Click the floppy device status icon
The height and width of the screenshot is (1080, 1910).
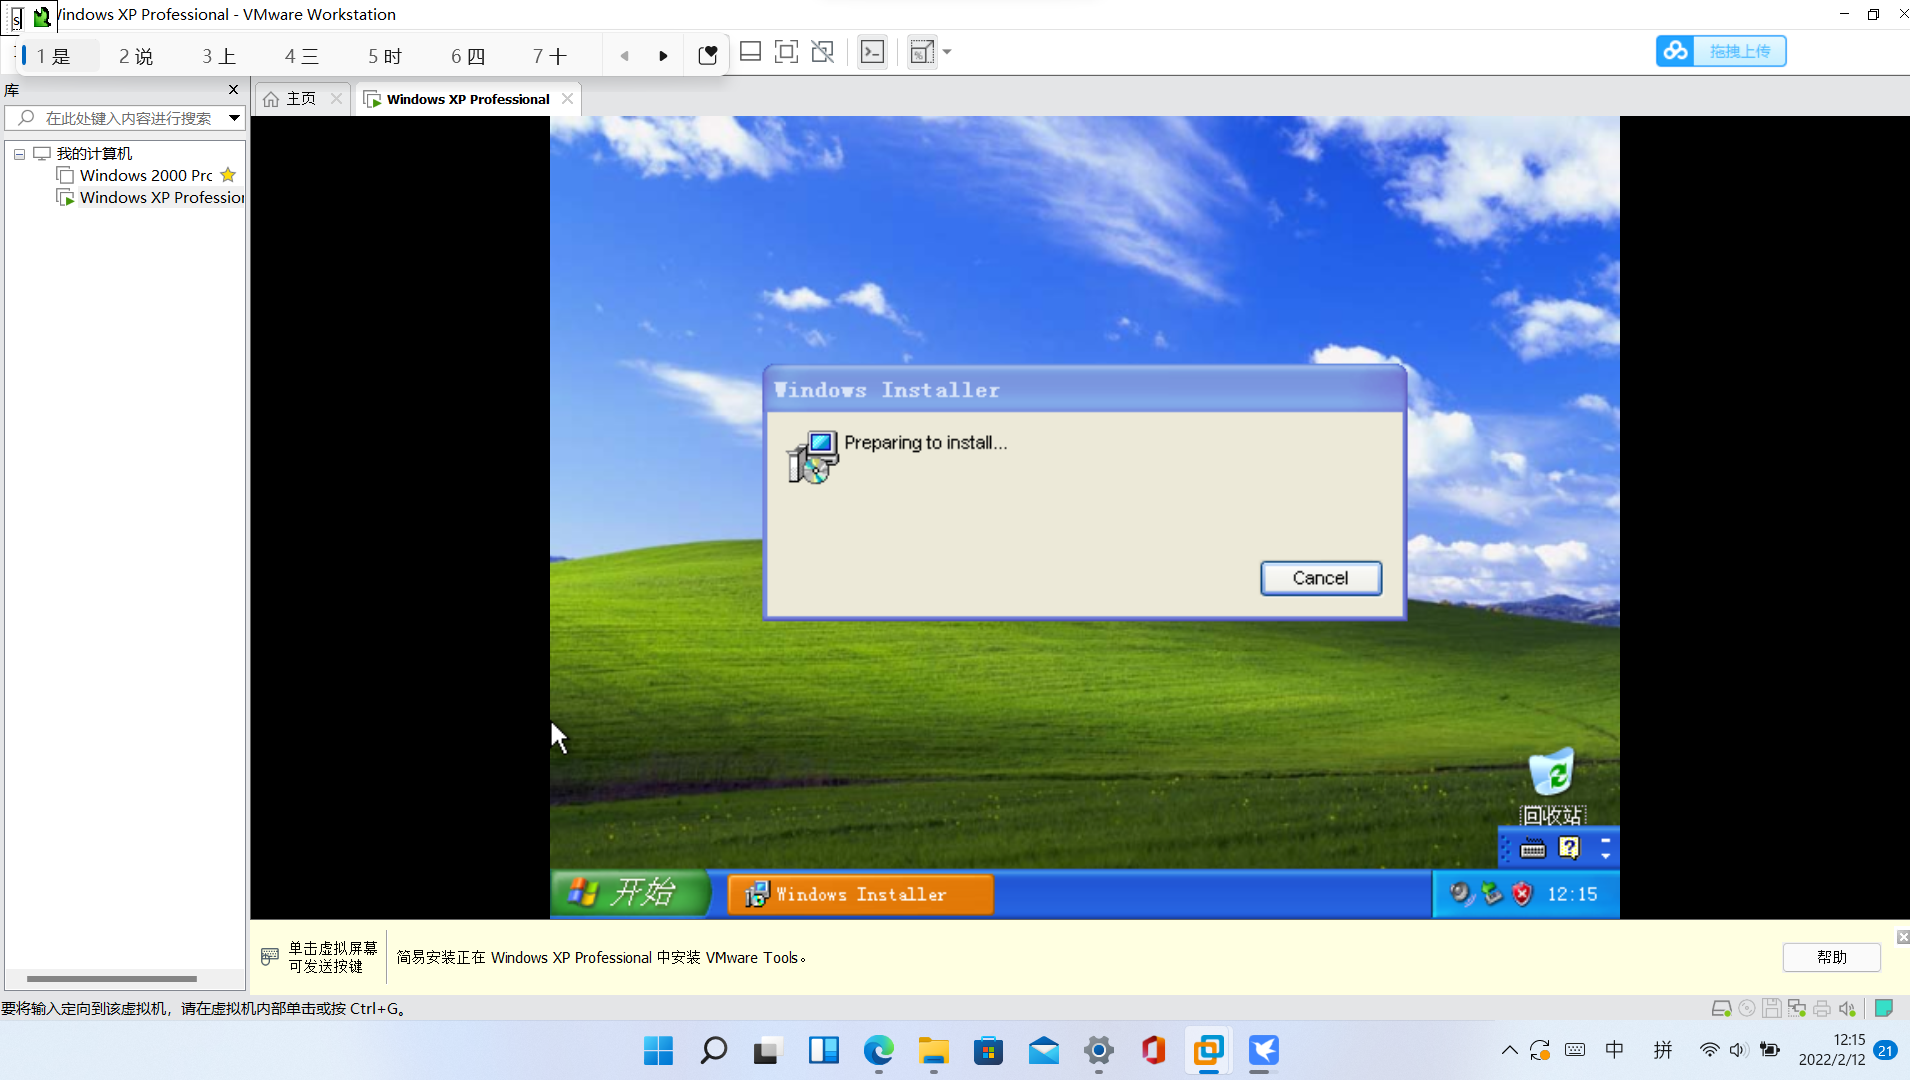pyautogui.click(x=1771, y=1008)
